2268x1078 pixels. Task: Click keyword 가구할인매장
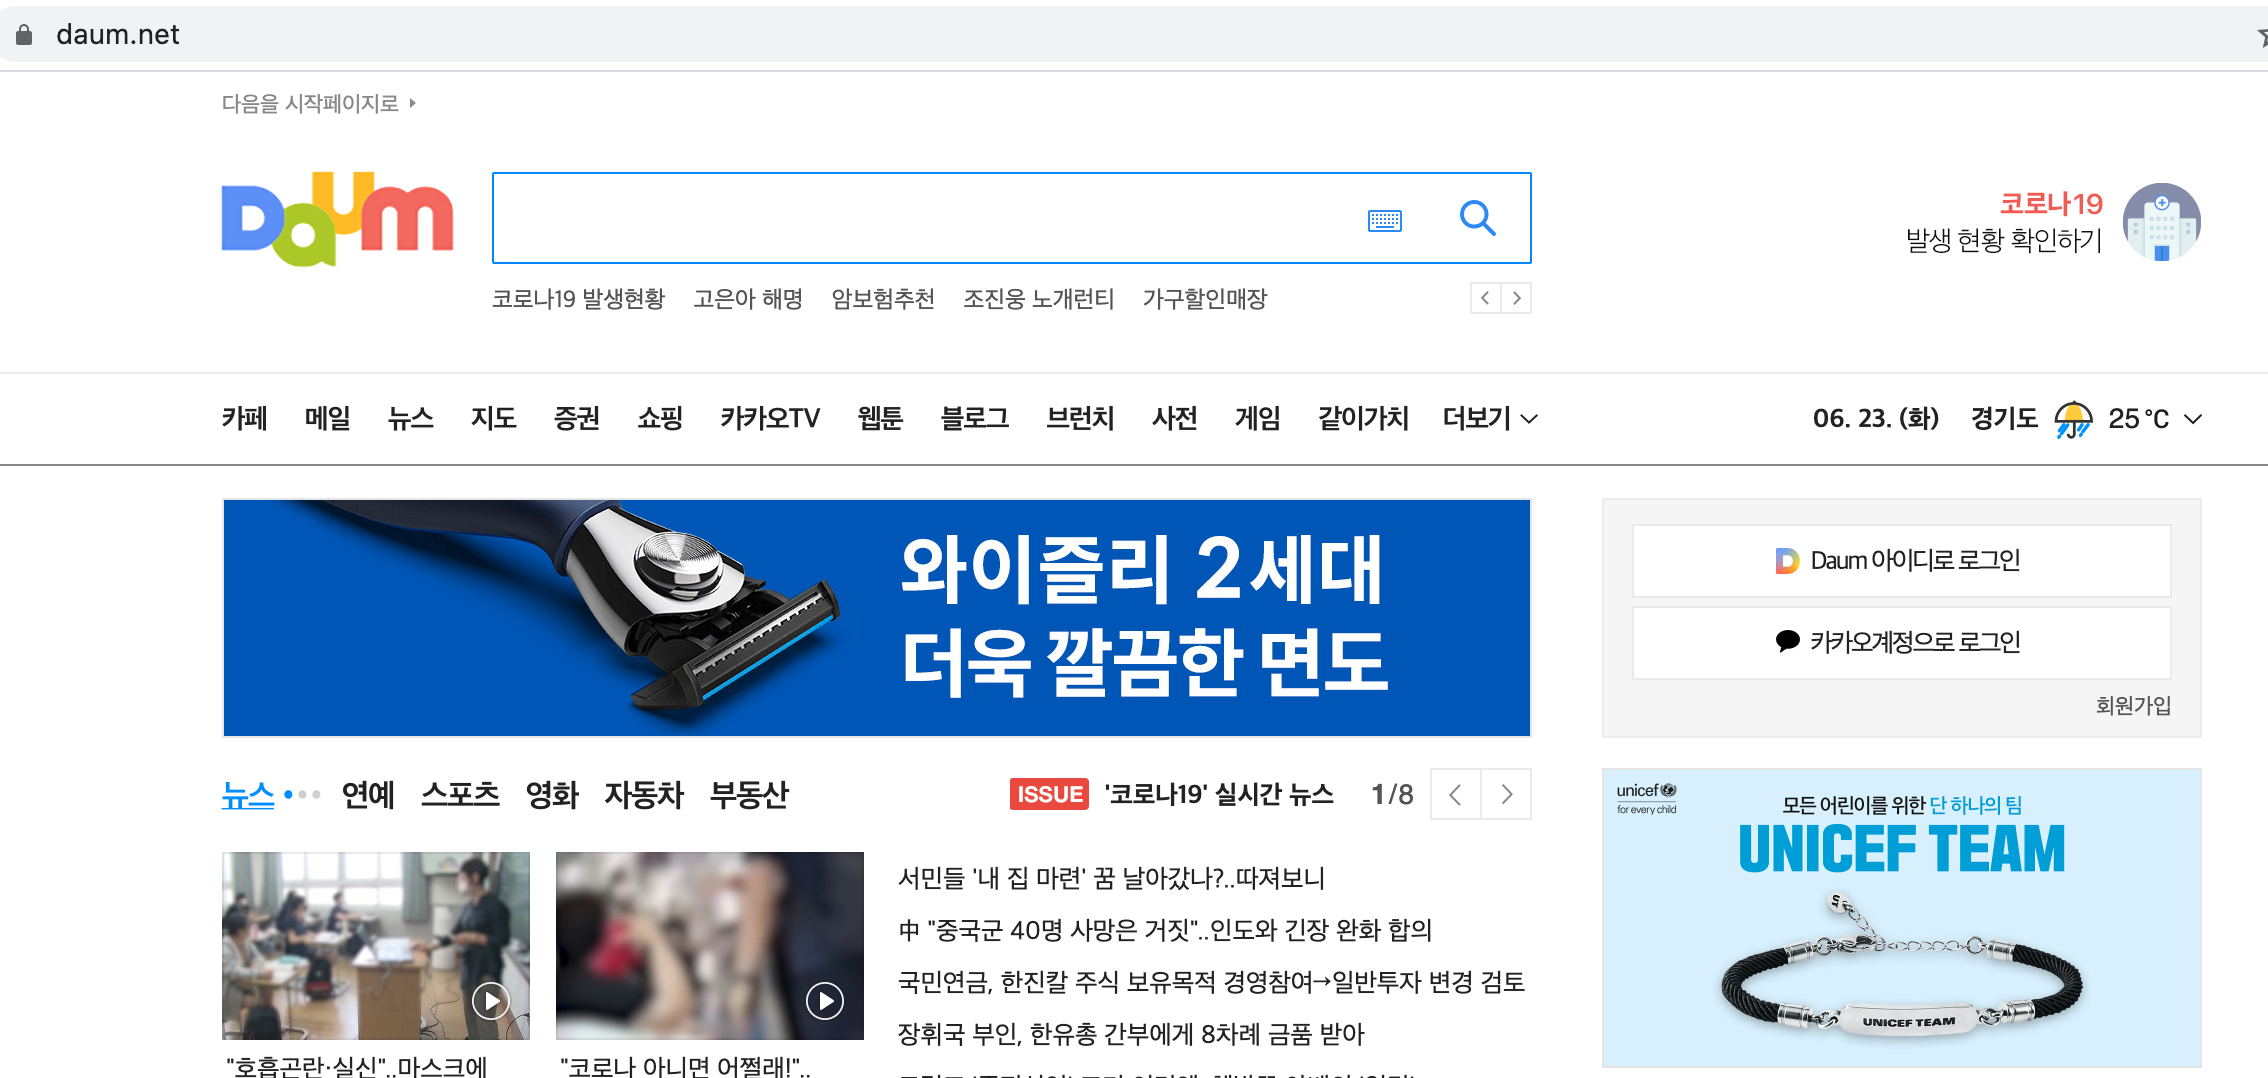(1204, 299)
